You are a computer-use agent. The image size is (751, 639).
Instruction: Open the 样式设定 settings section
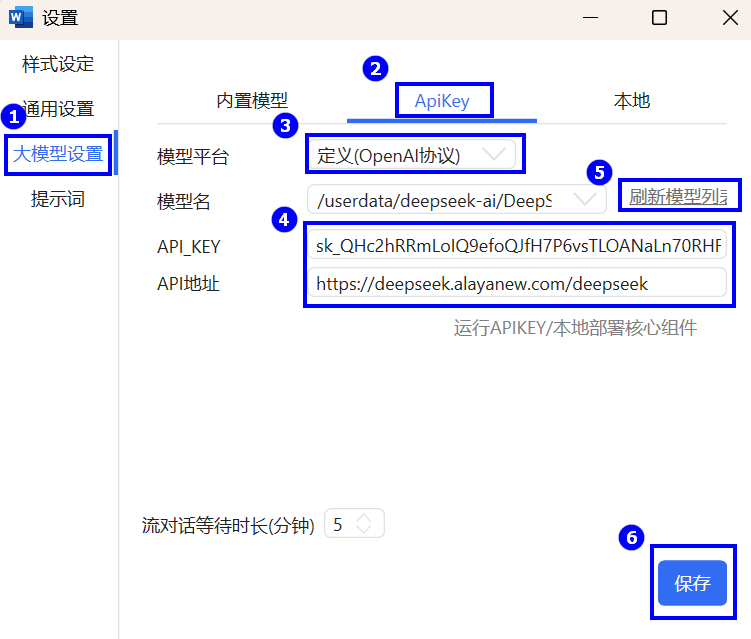click(x=58, y=65)
